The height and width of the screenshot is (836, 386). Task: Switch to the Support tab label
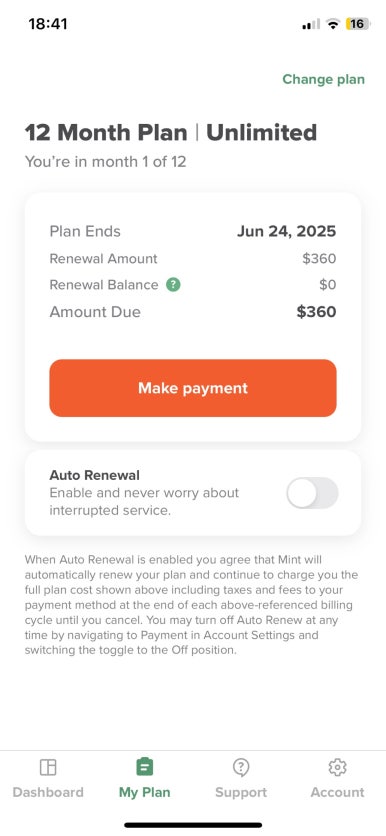coord(241,792)
